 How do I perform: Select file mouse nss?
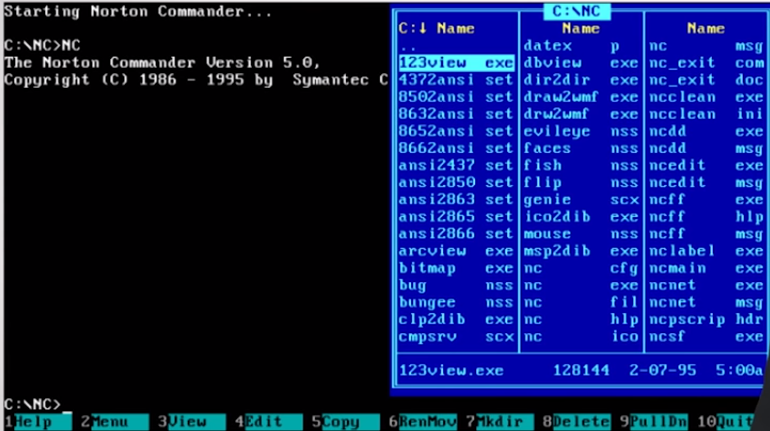(x=581, y=234)
